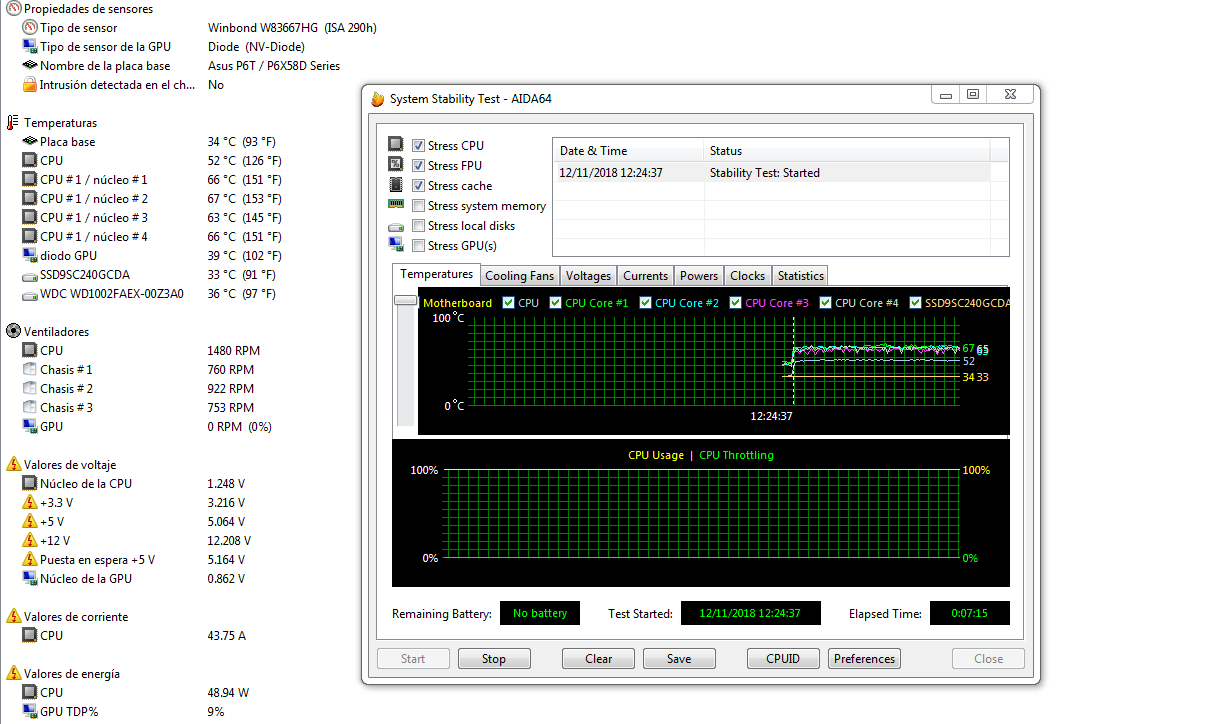The height and width of the screenshot is (724, 1228).
Task: Toggle the CPU graph legend checkbox
Action: [509, 303]
